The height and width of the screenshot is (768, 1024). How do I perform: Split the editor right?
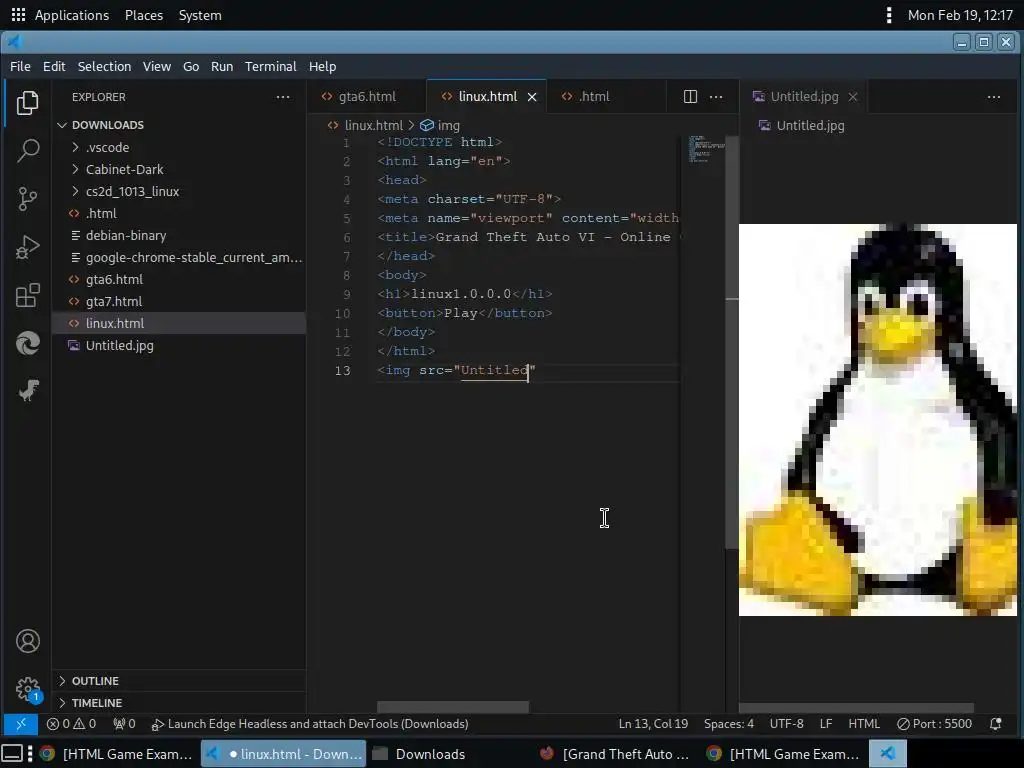(x=690, y=97)
